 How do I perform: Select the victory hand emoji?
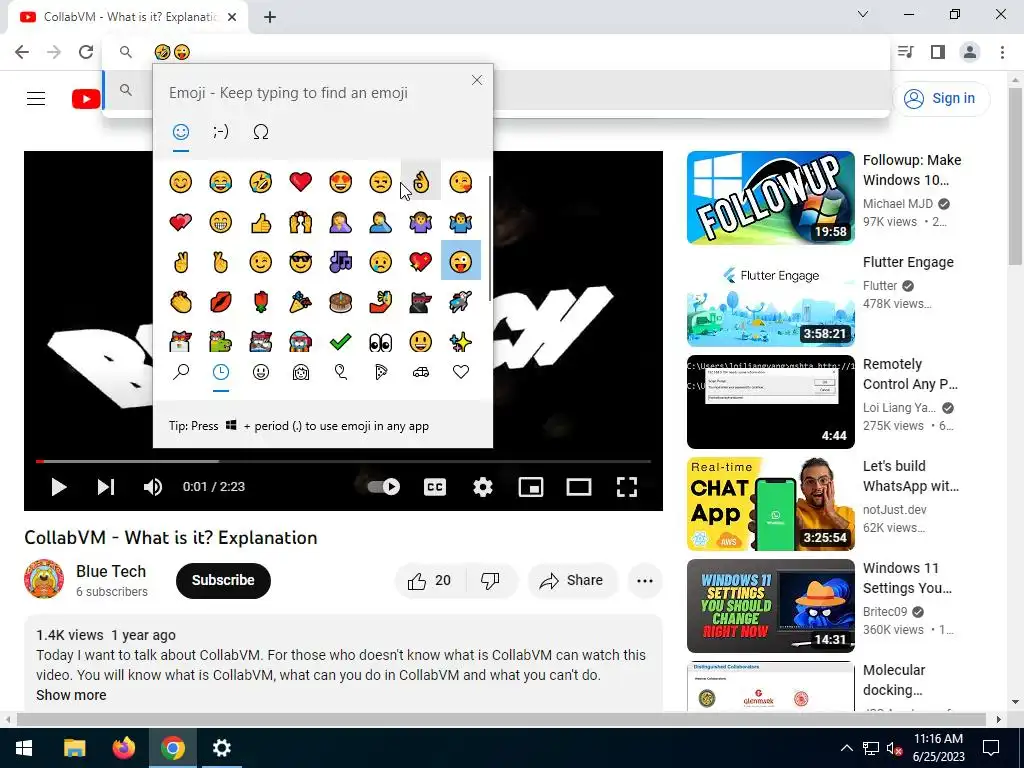(181, 262)
